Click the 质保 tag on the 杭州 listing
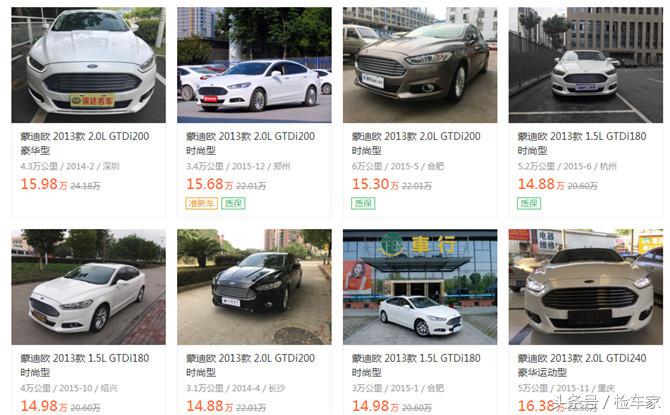Image resolution: width=670 pixels, height=415 pixels. (529, 203)
